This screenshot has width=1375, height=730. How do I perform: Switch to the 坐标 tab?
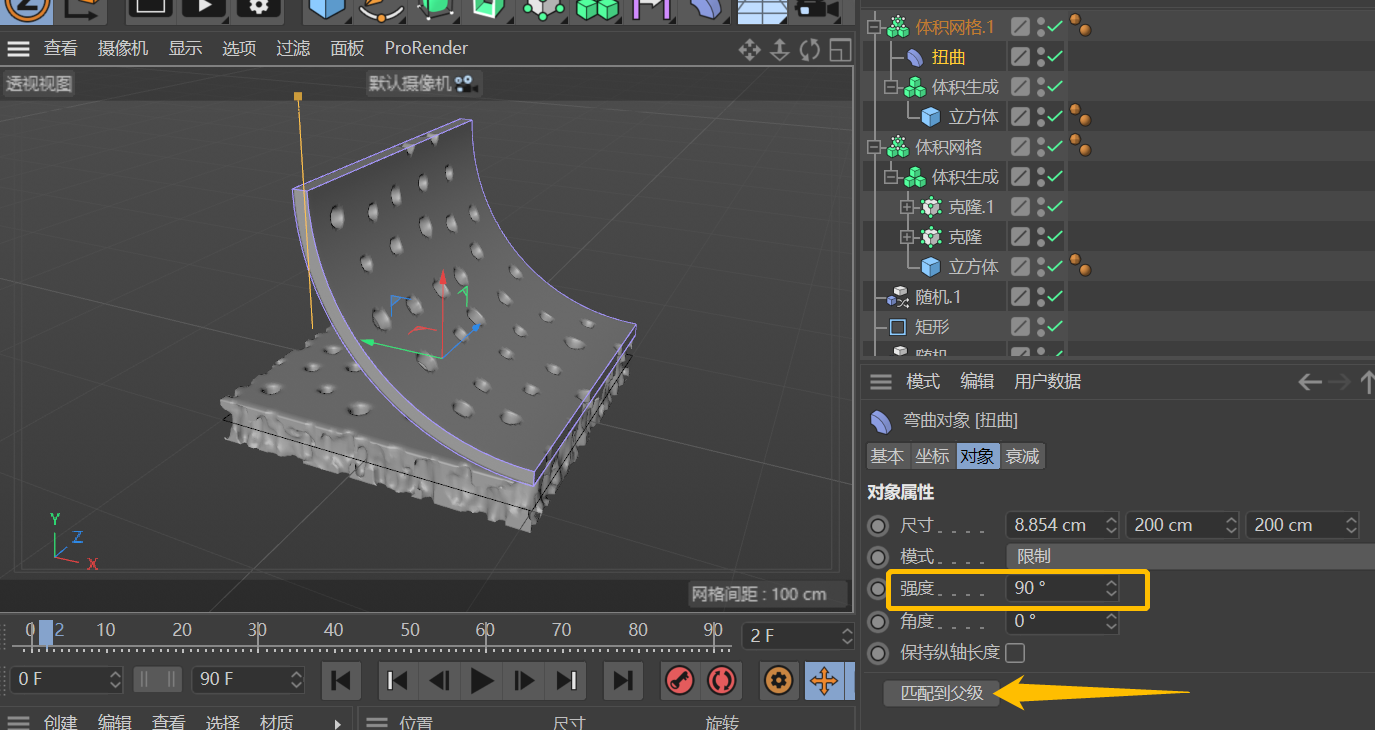(932, 456)
